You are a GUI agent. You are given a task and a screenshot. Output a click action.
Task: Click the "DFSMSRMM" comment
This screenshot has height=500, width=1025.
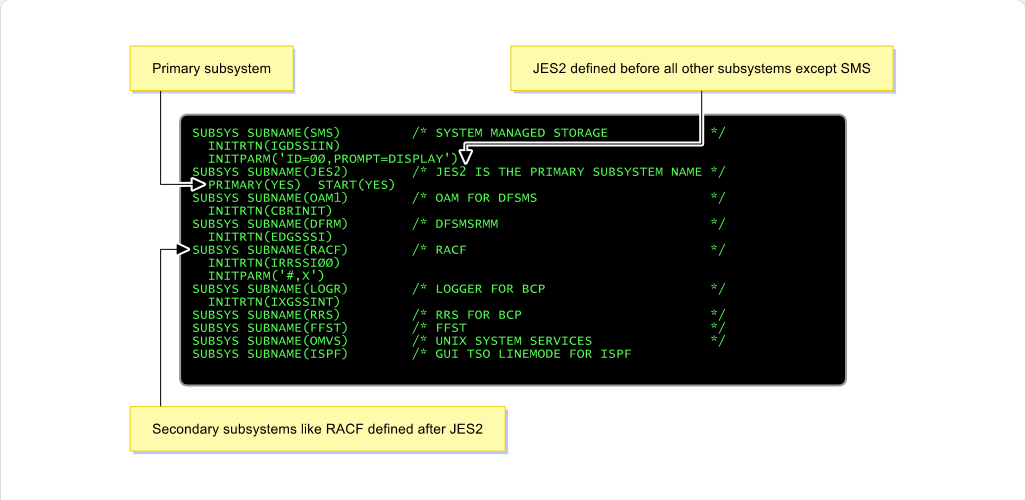tap(466, 224)
